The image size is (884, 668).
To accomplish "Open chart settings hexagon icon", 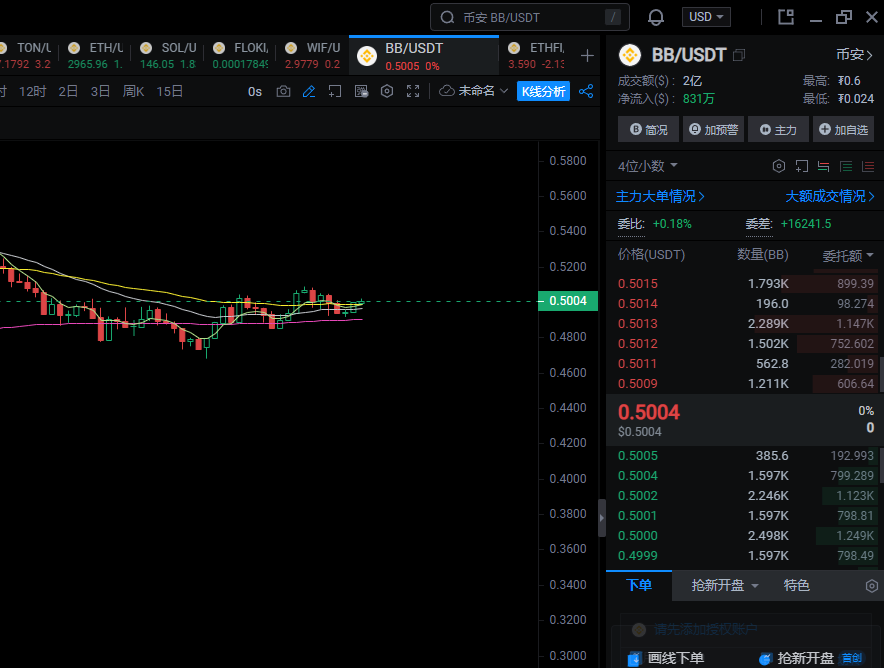I will pyautogui.click(x=387, y=91).
